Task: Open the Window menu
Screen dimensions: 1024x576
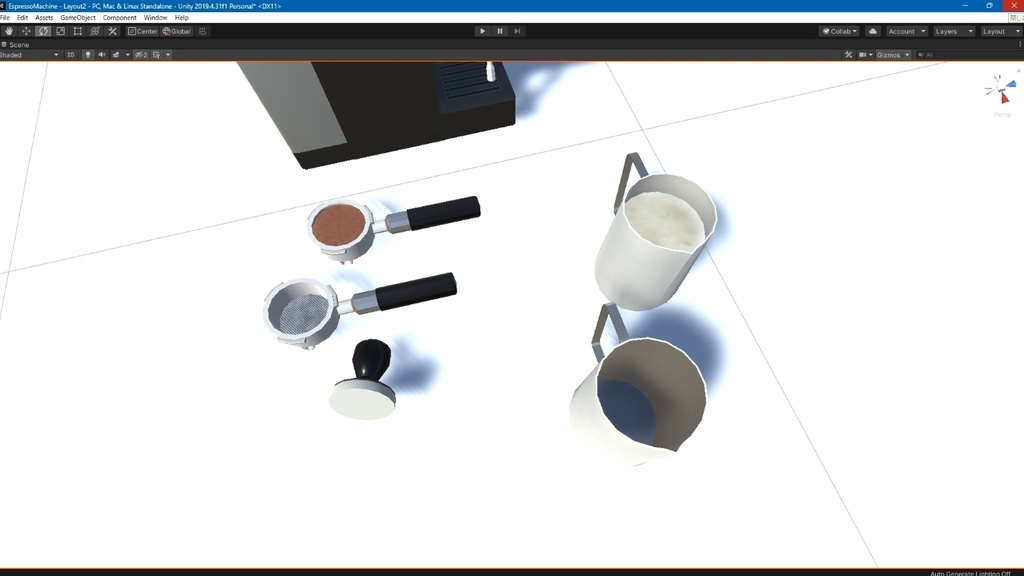Action: point(155,18)
